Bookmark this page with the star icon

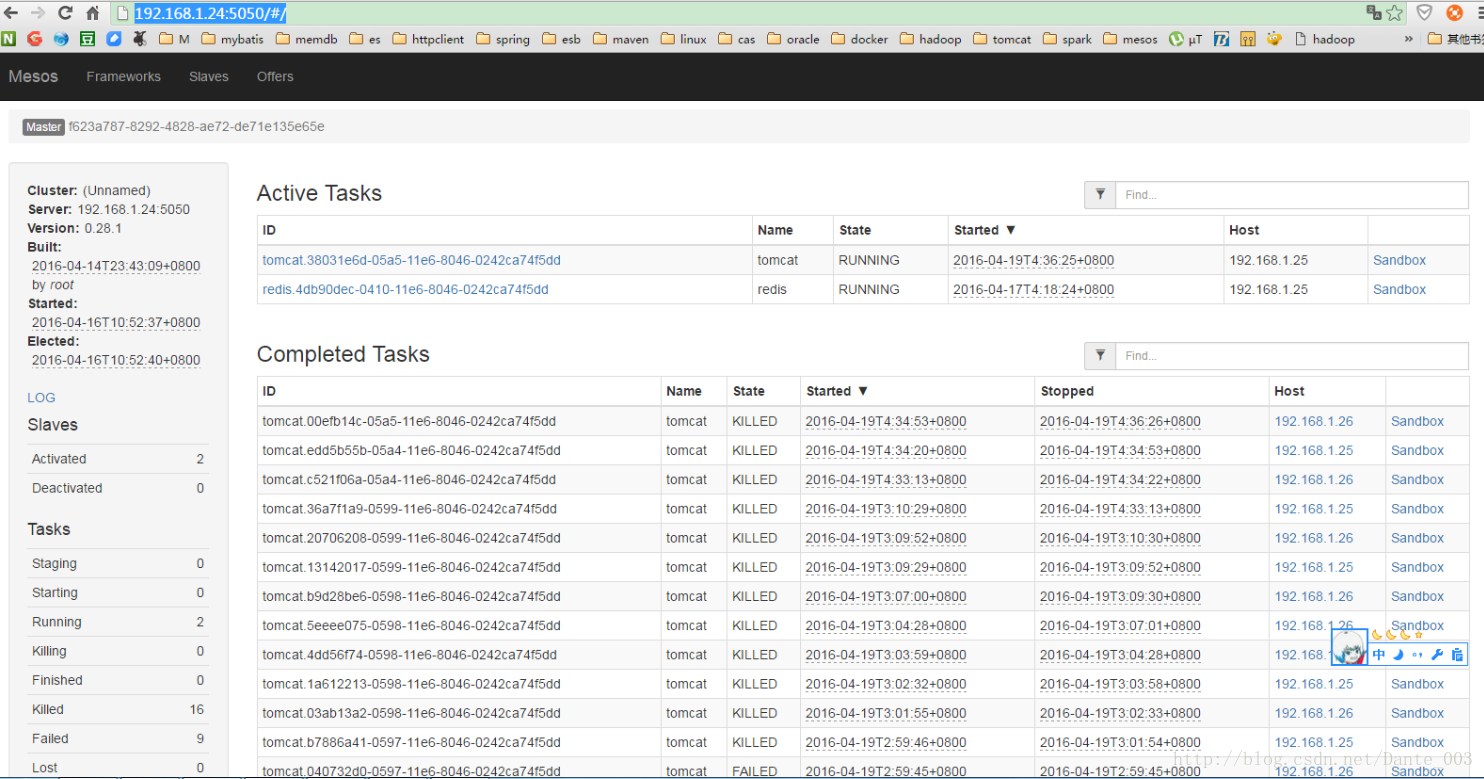click(1395, 13)
